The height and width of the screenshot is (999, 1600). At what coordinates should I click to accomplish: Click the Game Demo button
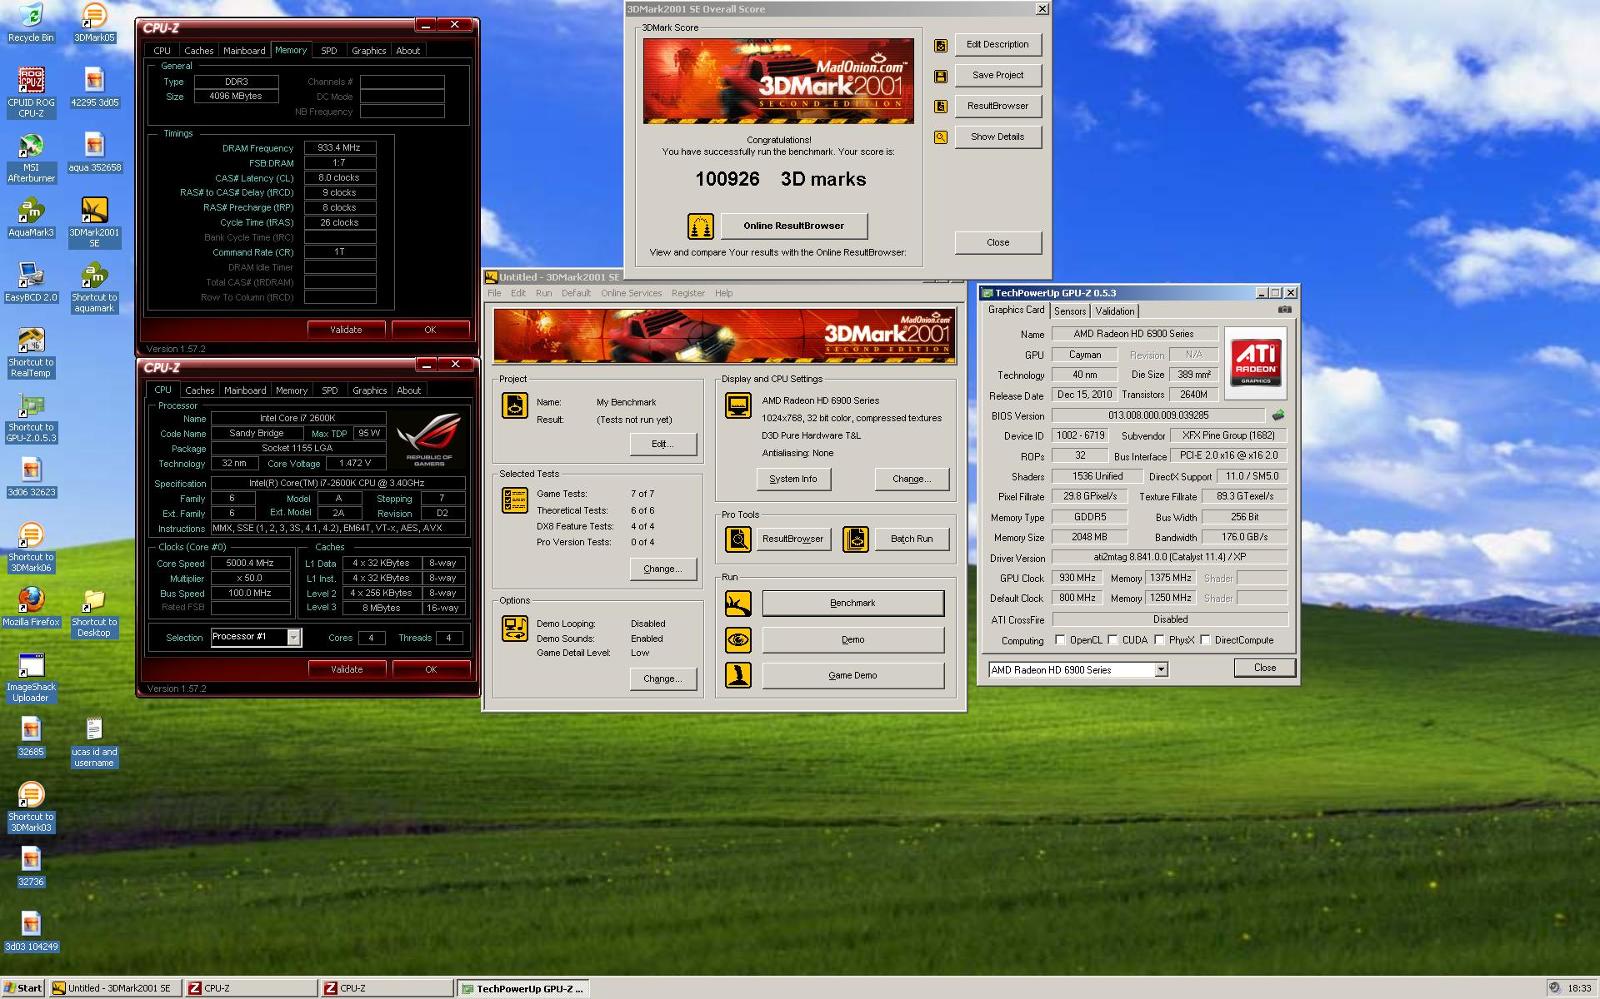[853, 675]
